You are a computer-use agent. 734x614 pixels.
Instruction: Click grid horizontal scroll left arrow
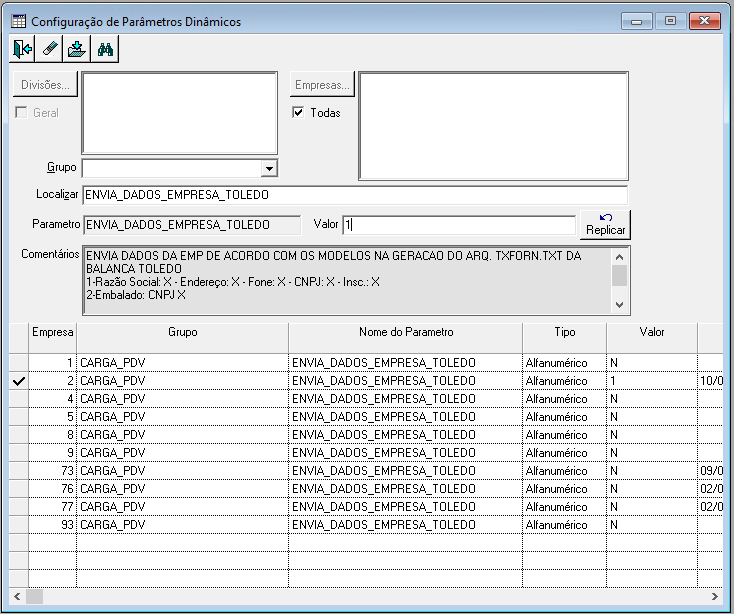pyautogui.click(x=17, y=596)
